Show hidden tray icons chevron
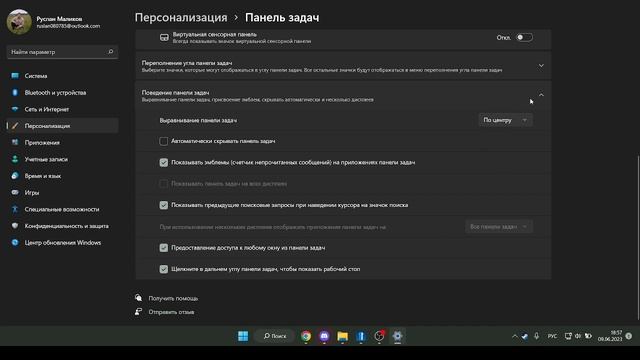This screenshot has width=640, height=360. [515, 336]
